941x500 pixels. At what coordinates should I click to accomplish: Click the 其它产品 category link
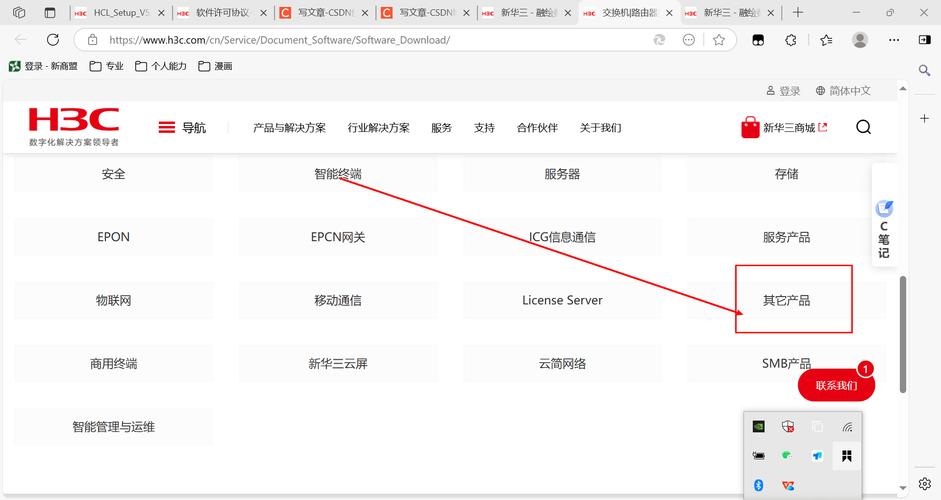tap(786, 300)
